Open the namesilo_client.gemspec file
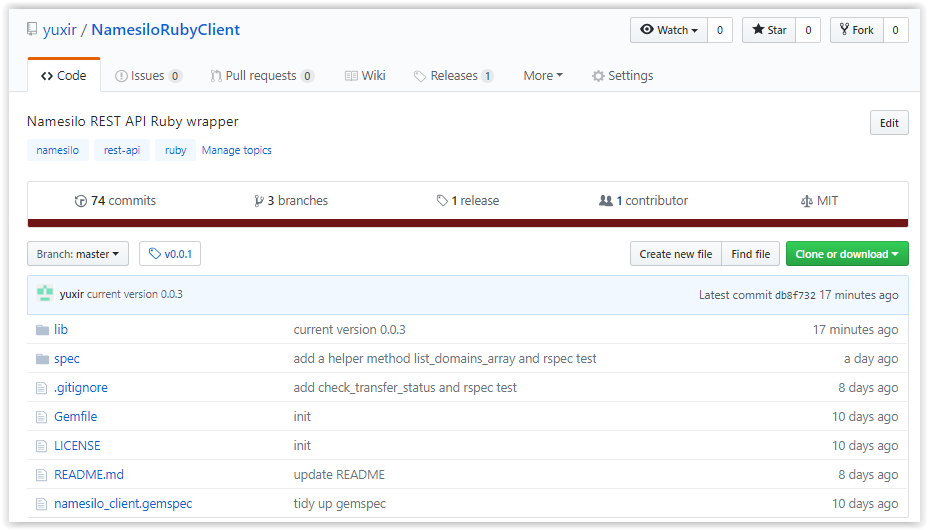928x530 pixels. (x=123, y=503)
